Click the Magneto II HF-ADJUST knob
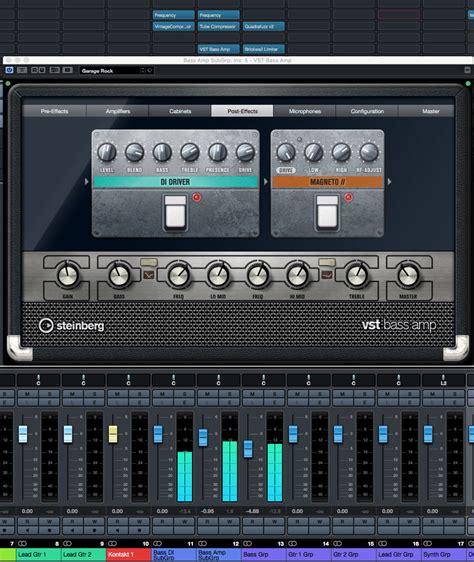Screen dimensions: 474x562 click(x=369, y=152)
